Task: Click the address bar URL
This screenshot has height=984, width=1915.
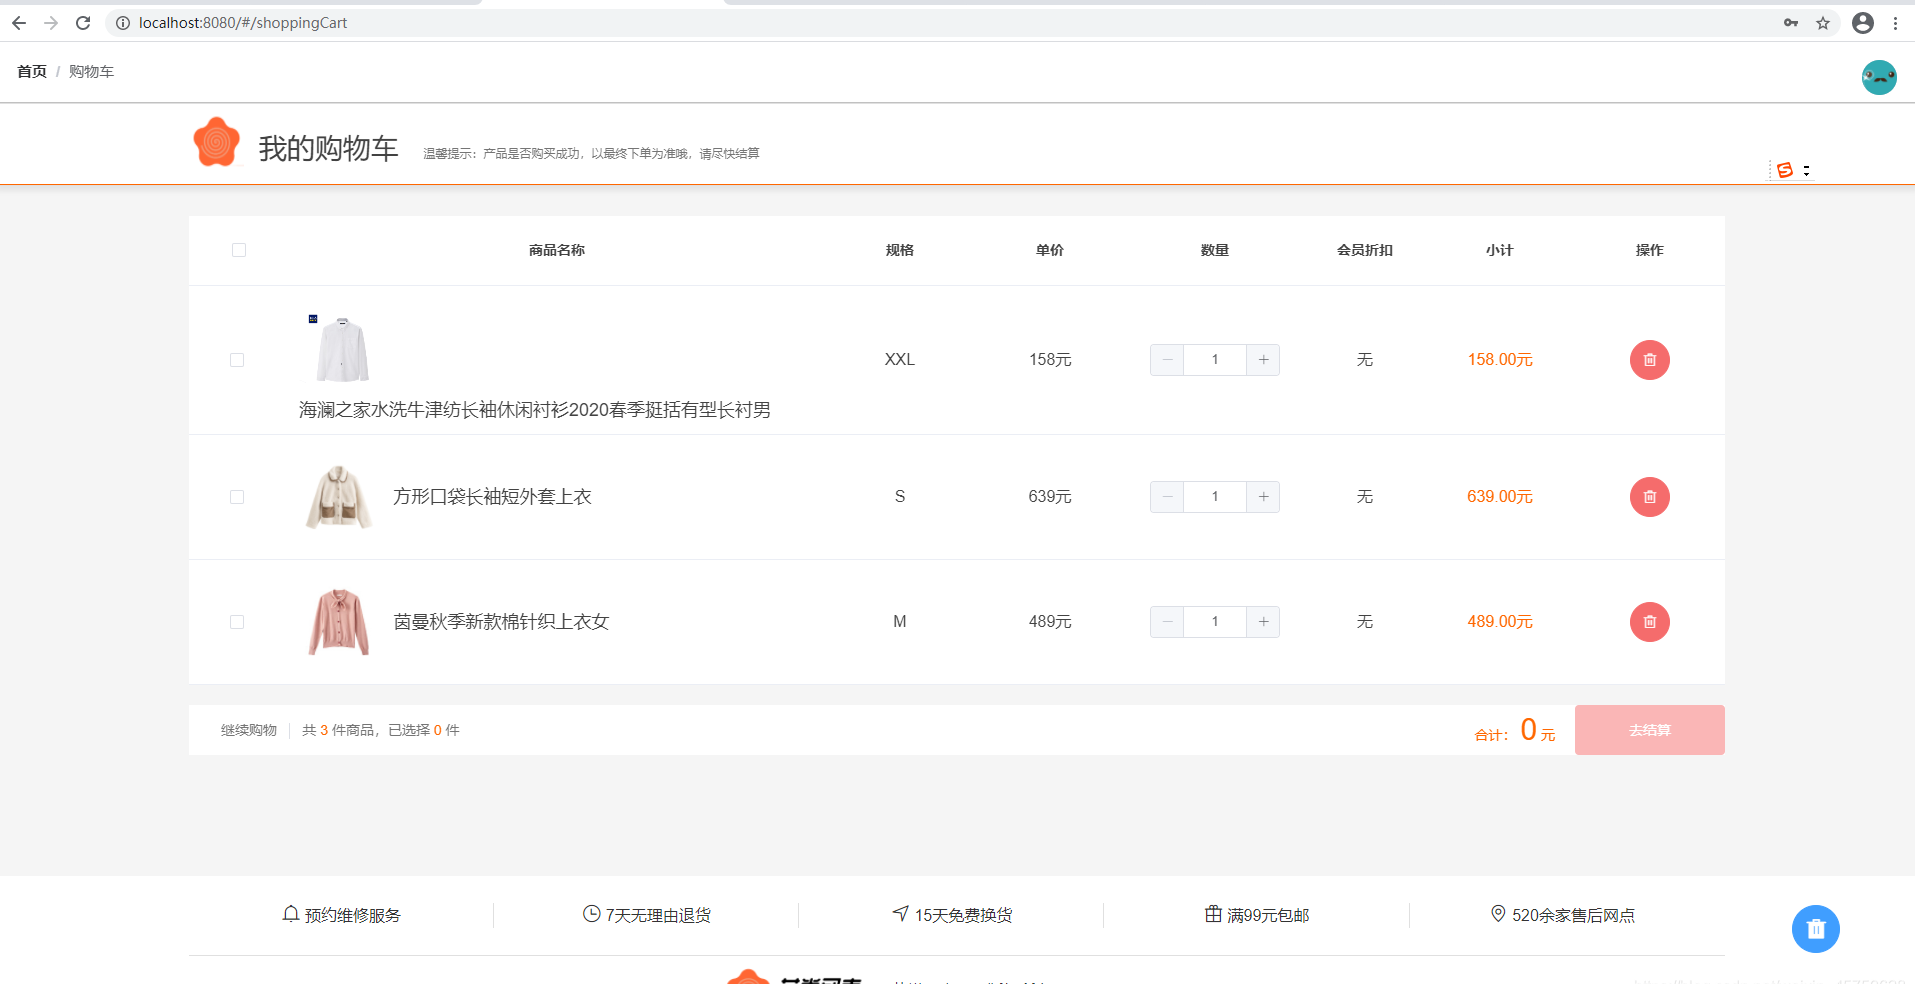Action: [243, 23]
